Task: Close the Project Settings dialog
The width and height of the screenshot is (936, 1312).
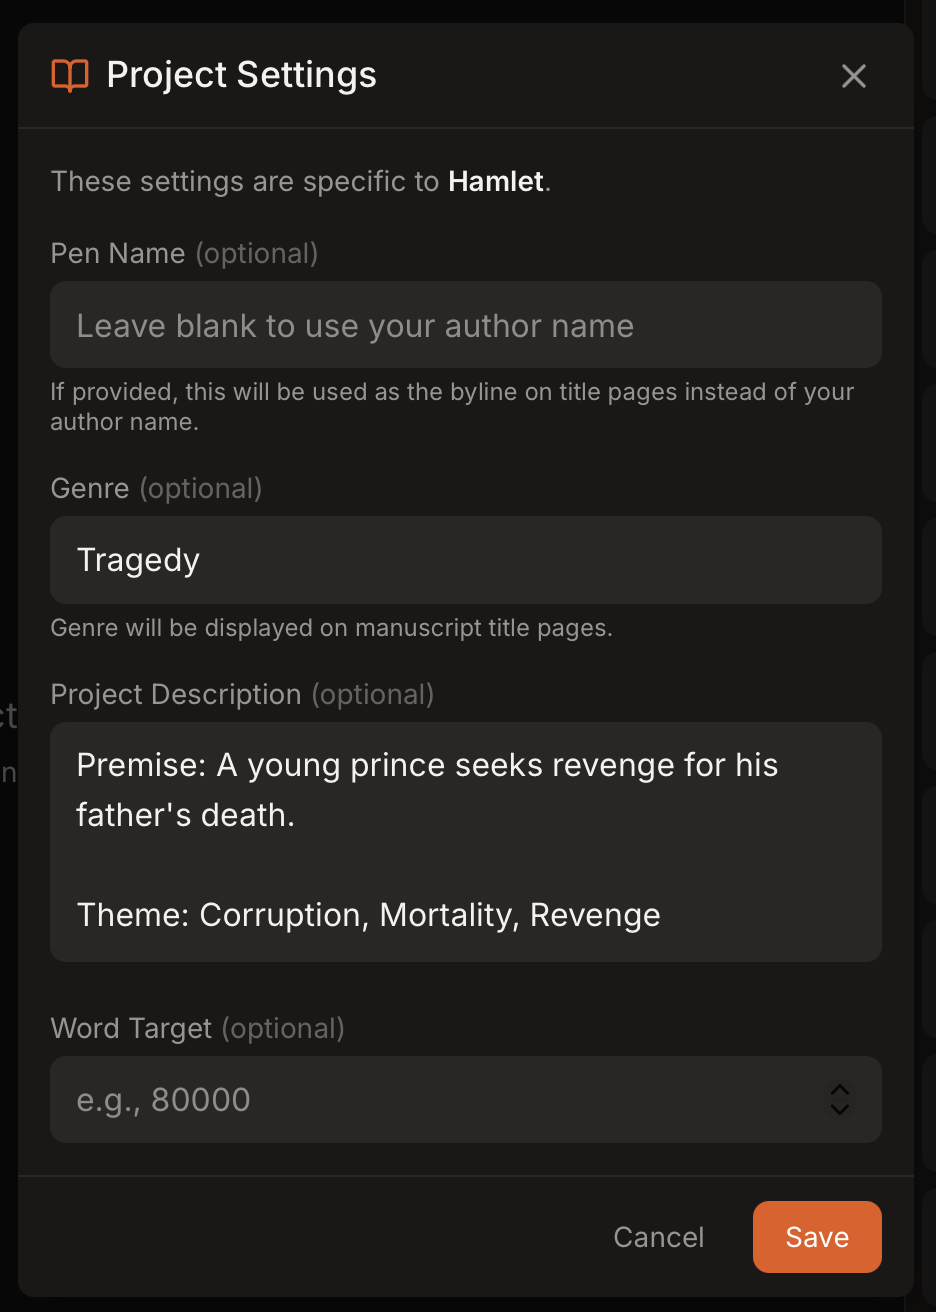Action: click(x=853, y=75)
